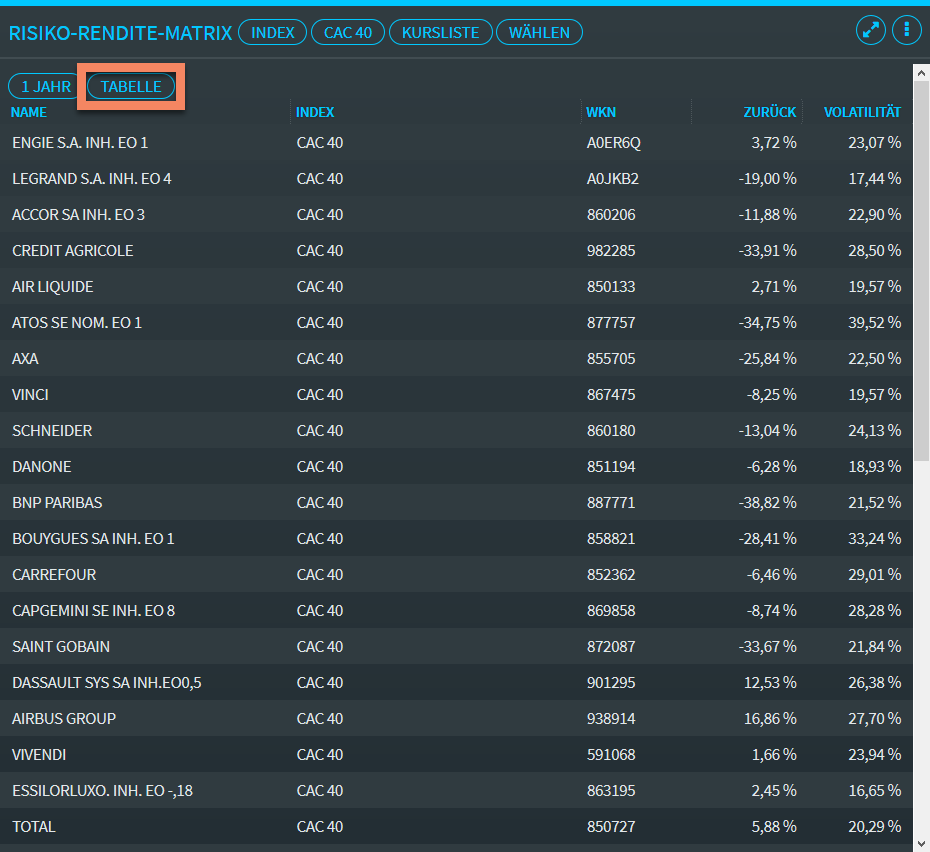Image resolution: width=930 pixels, height=852 pixels.
Task: Open the 1 JAHR period selector
Action: pyautogui.click(x=46, y=87)
